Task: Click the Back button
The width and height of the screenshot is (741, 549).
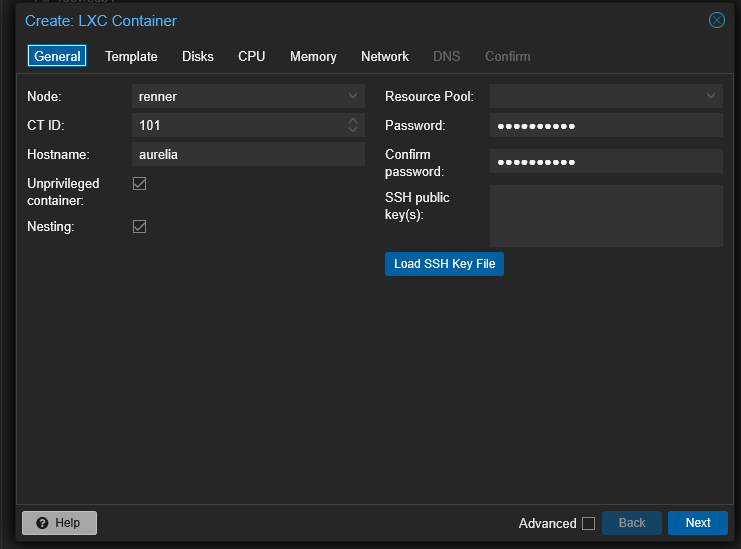Action: click(x=631, y=523)
